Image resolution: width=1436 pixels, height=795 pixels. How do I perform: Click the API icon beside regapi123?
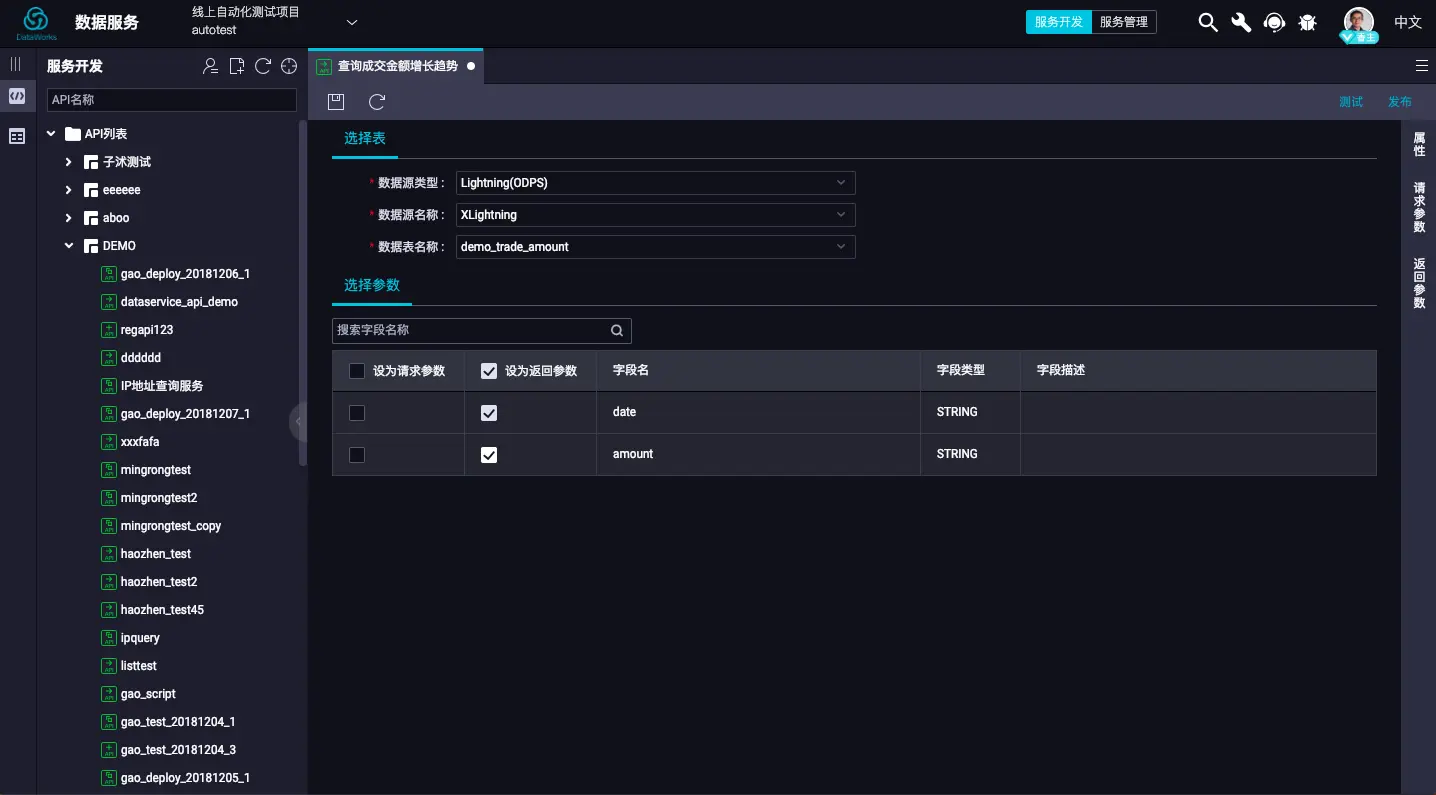coord(109,330)
